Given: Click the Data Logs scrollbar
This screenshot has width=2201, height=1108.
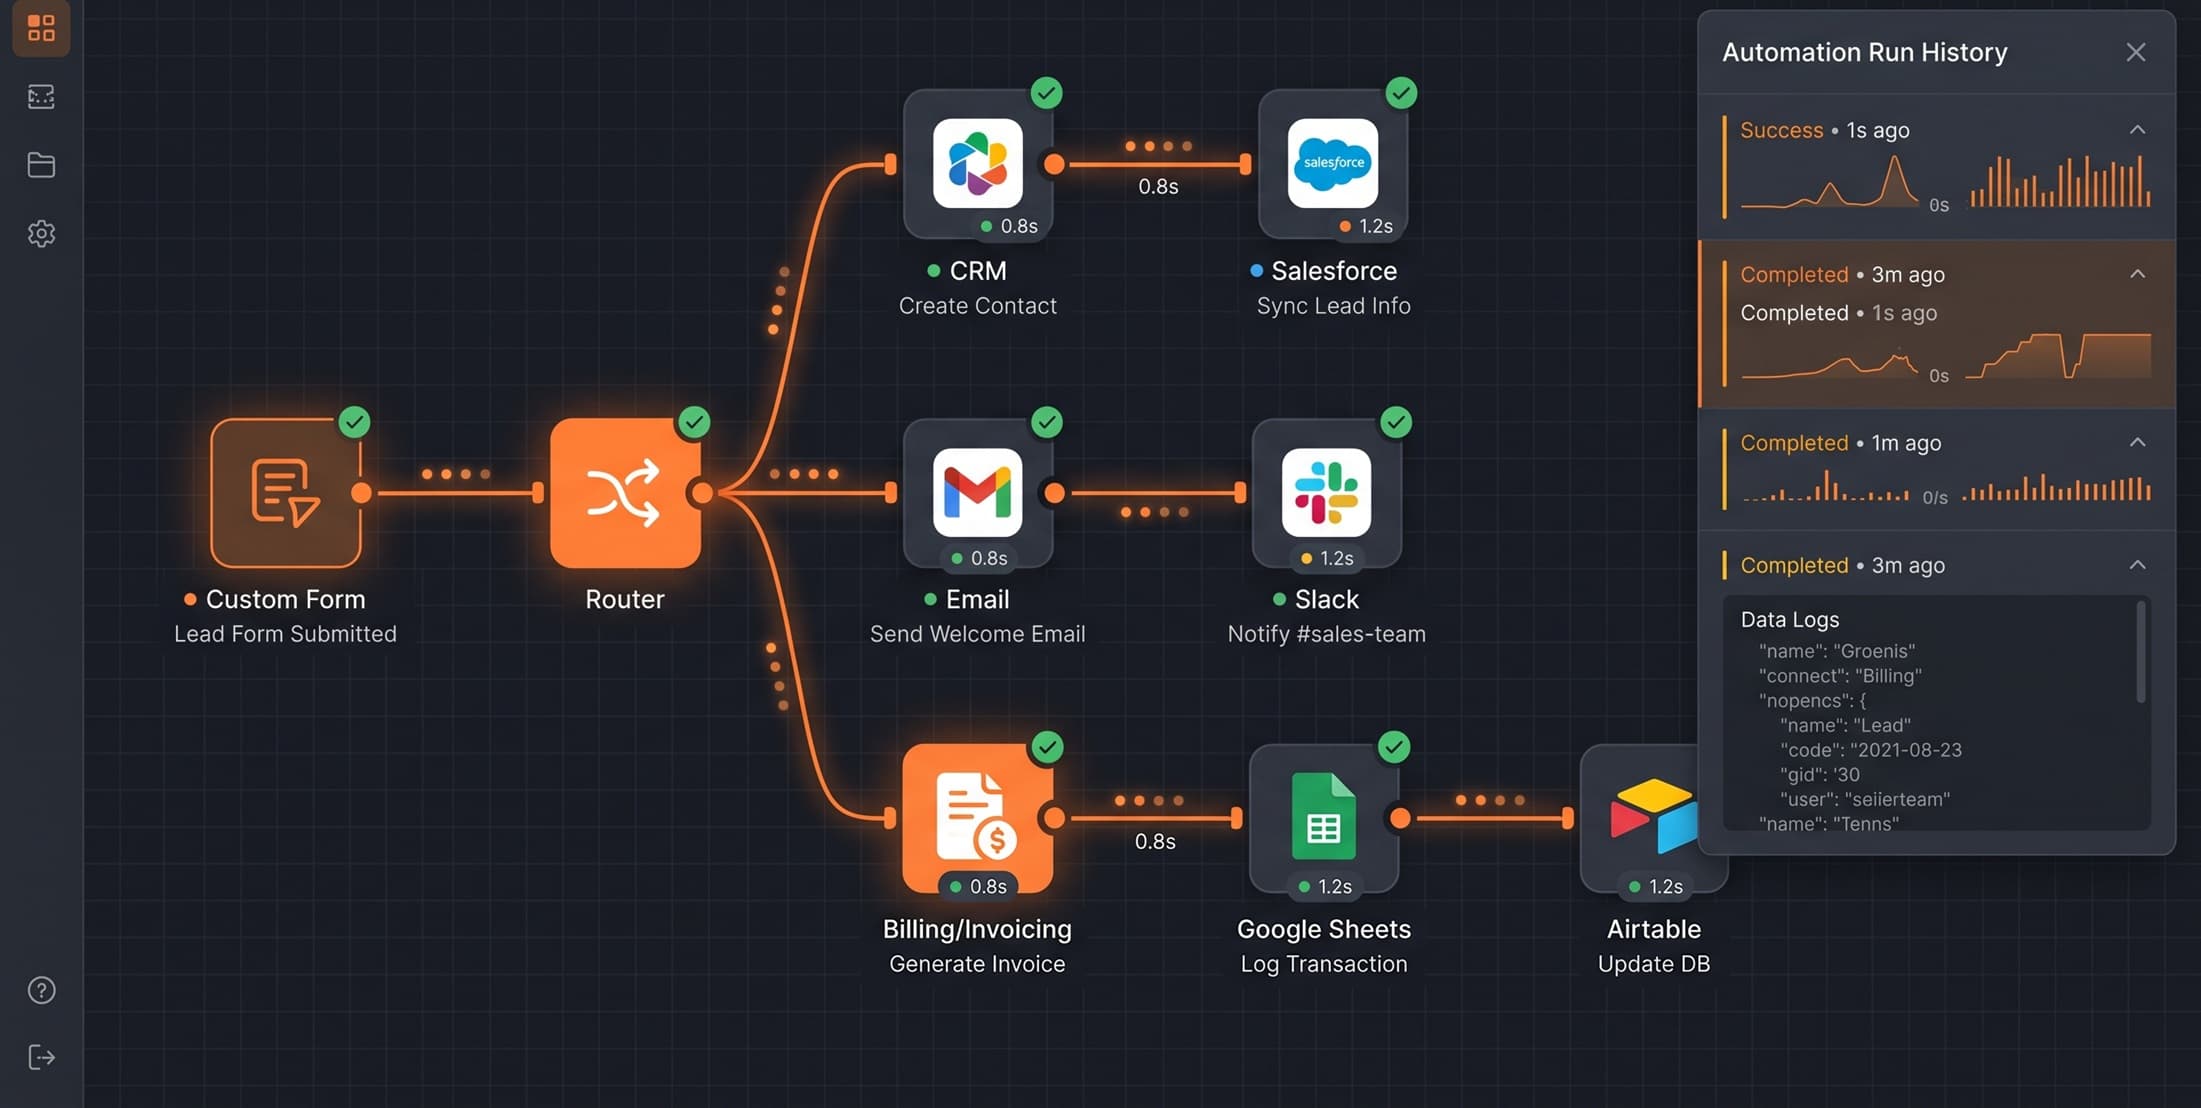Looking at the screenshot, I should (2141, 652).
